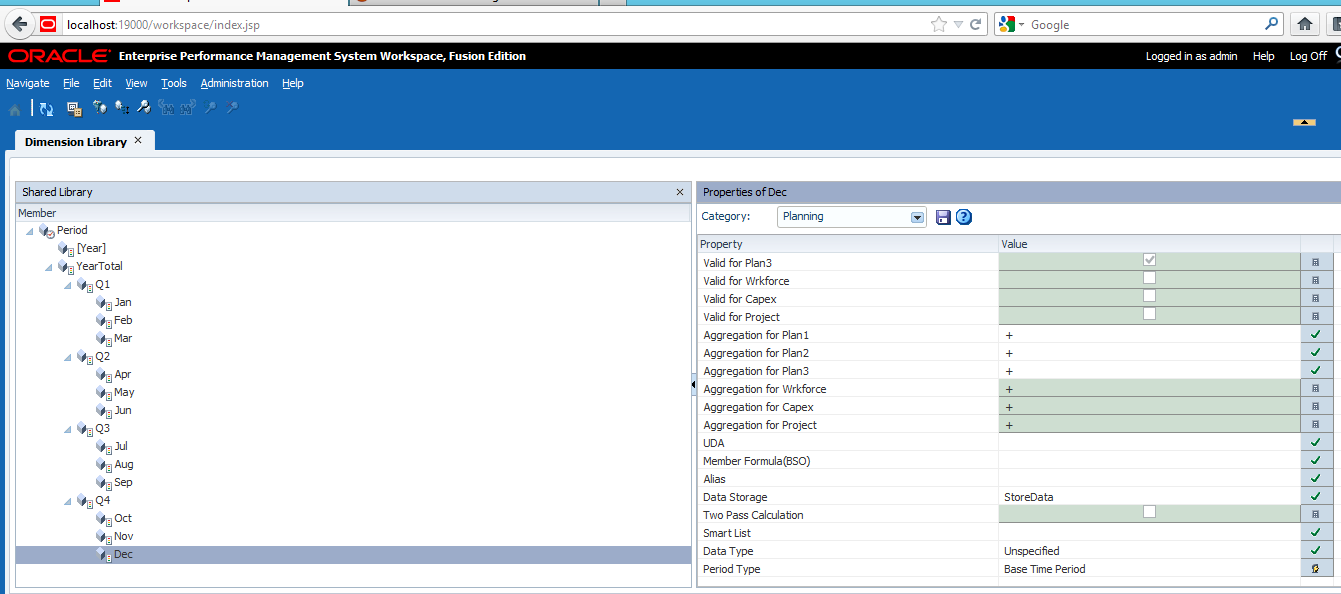Viewport: 1341px width, 594px height.
Task: Toggle the Valid for Plan3 checkbox
Action: (x=1150, y=260)
